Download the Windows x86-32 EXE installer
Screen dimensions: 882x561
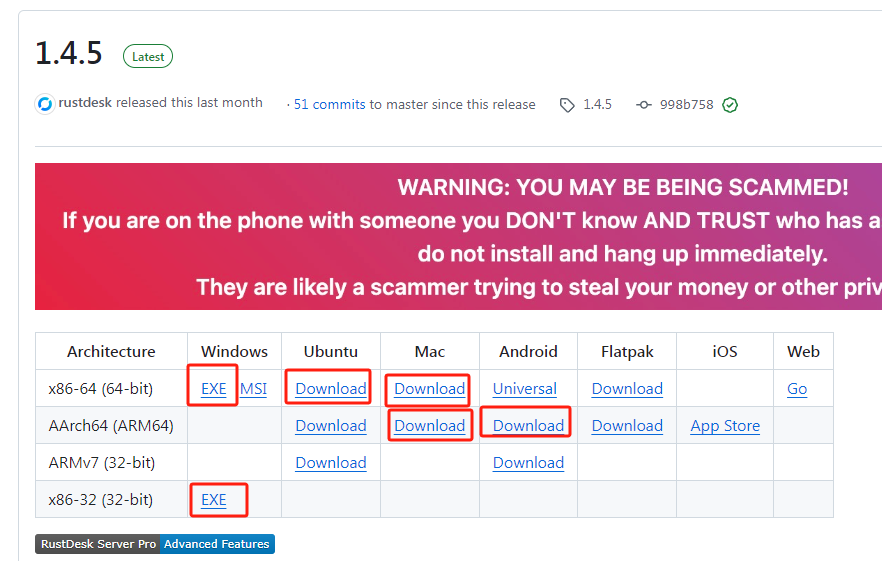click(214, 500)
